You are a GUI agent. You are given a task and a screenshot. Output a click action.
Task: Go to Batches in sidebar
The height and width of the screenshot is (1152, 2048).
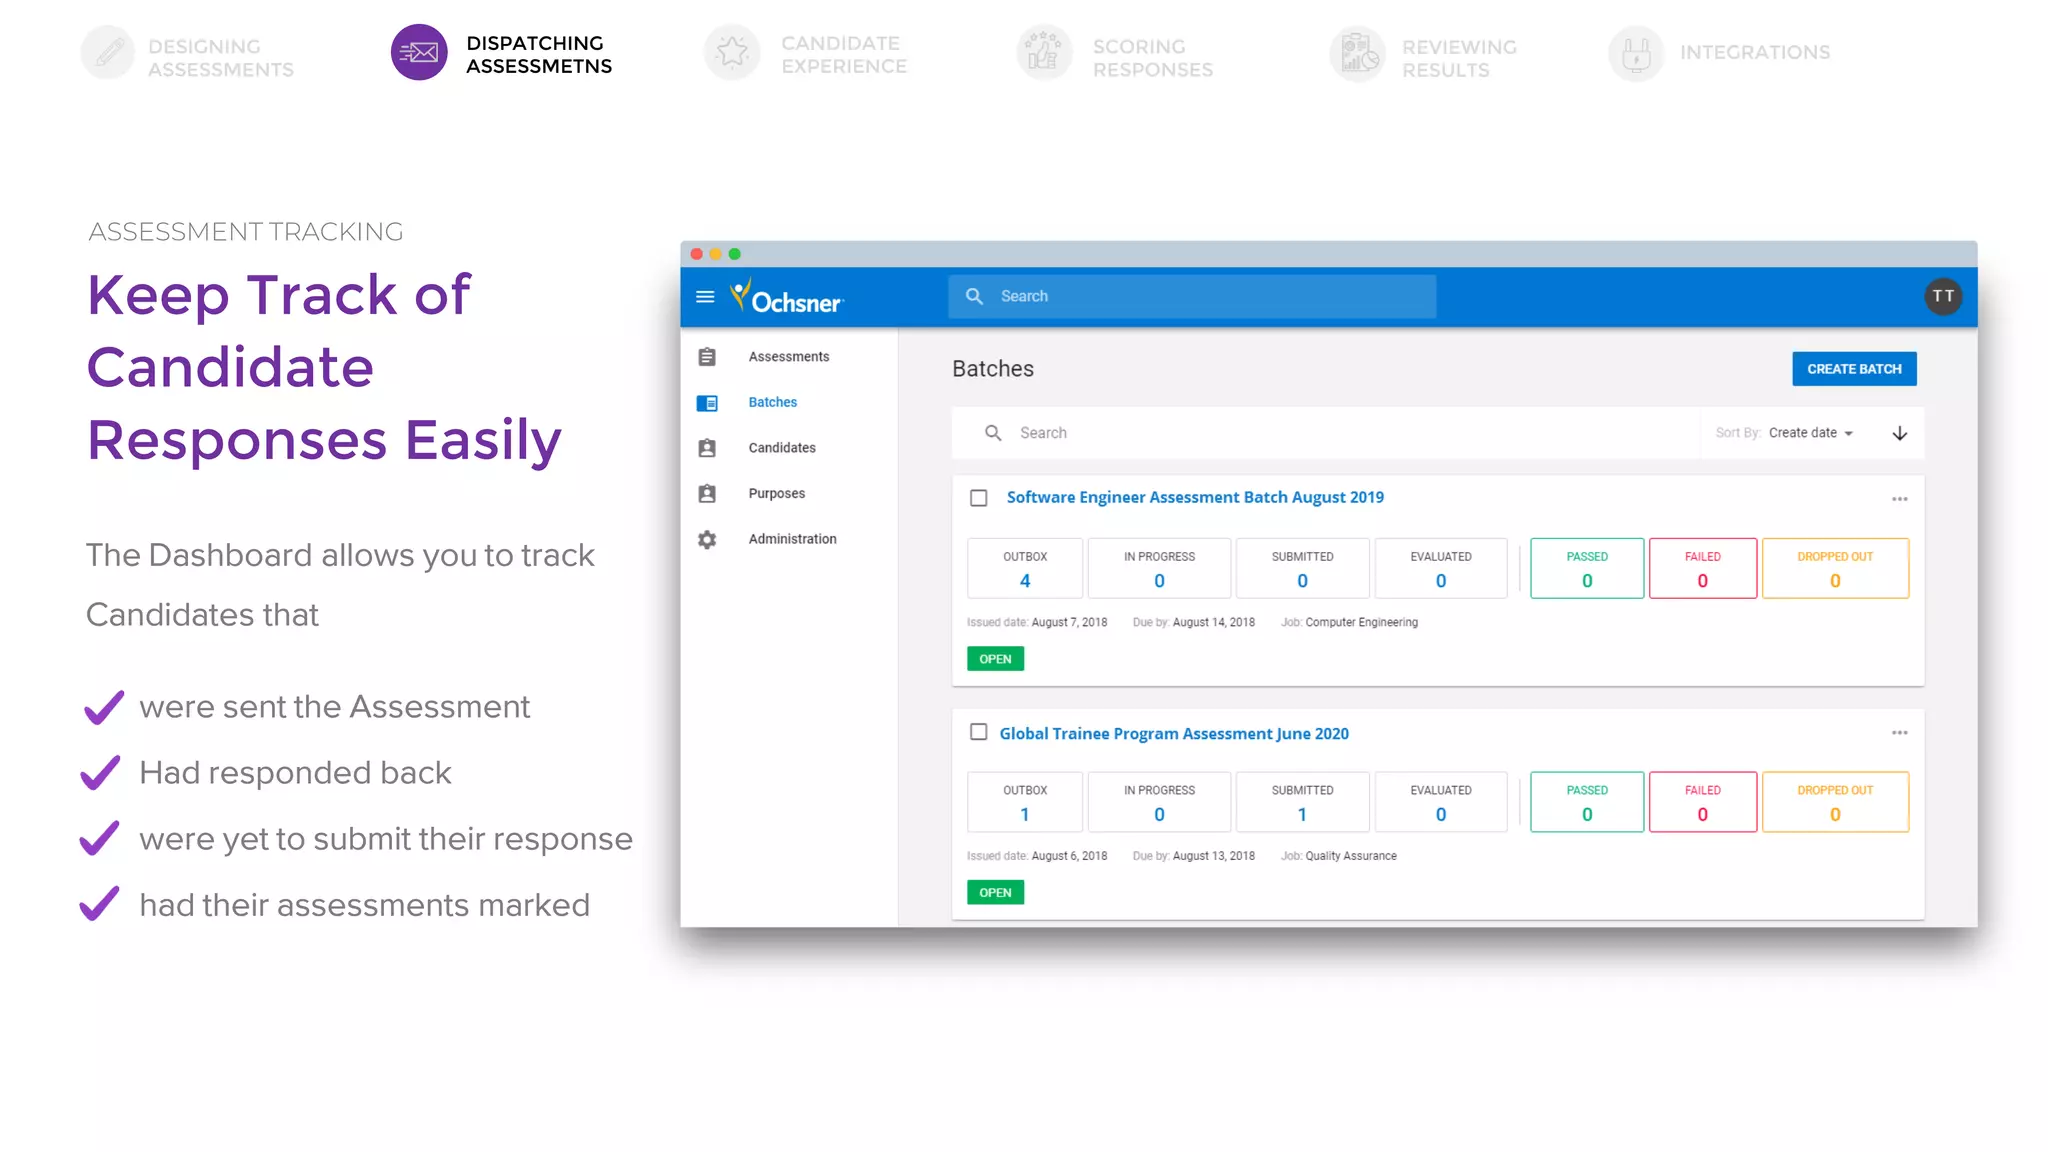click(x=773, y=402)
